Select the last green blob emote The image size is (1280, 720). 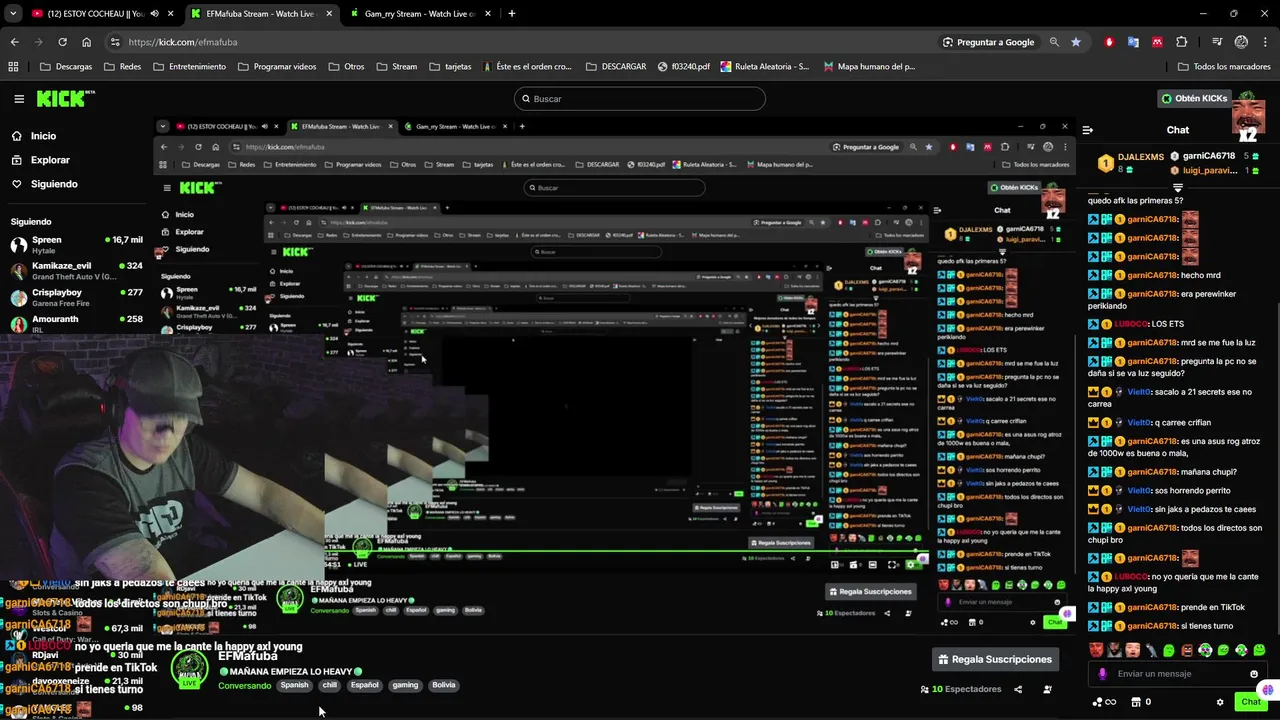click(1259, 650)
